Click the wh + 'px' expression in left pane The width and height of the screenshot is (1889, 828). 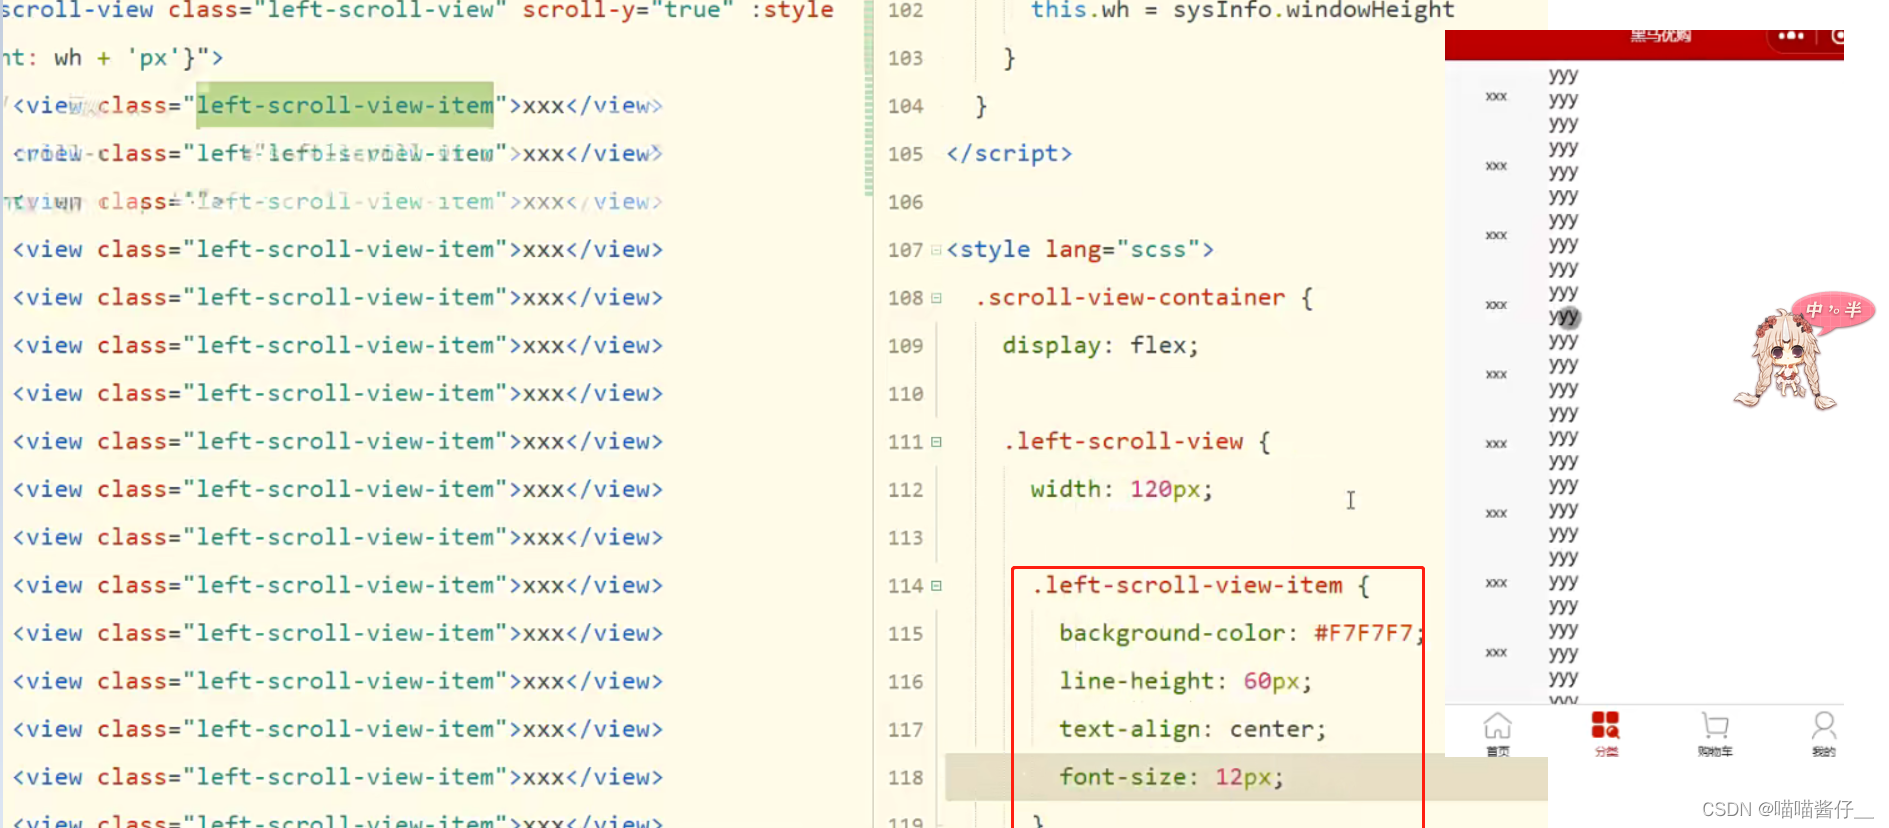118,58
